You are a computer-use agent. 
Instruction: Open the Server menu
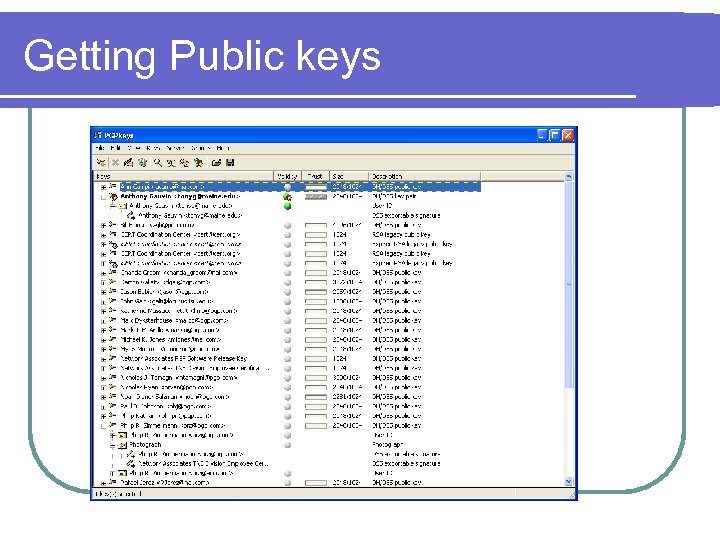[175, 148]
